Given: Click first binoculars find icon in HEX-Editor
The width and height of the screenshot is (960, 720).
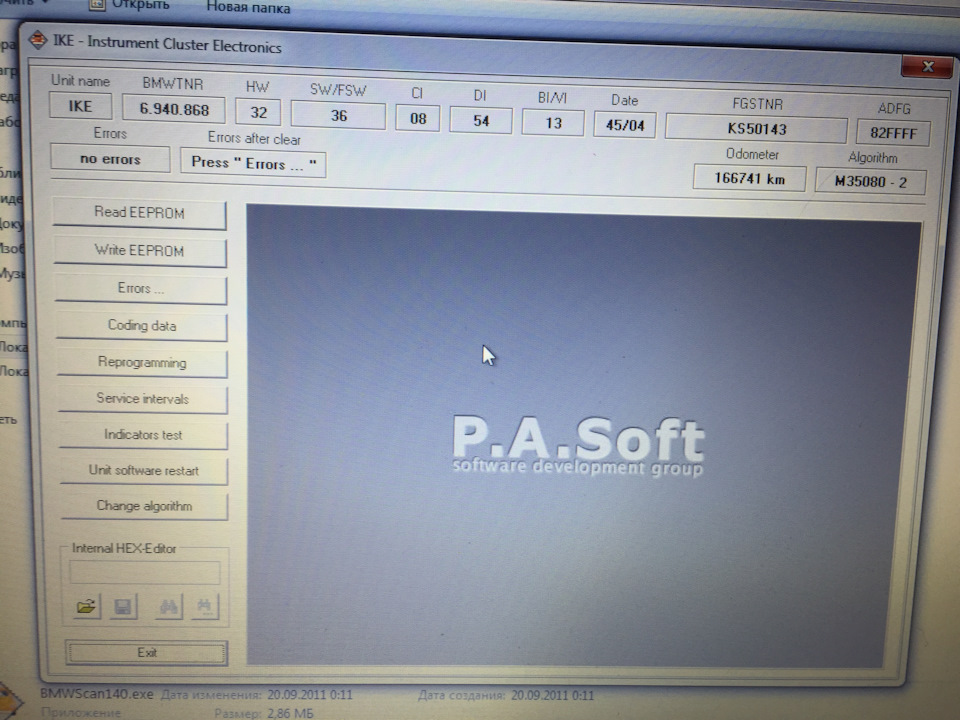Looking at the screenshot, I should (169, 607).
